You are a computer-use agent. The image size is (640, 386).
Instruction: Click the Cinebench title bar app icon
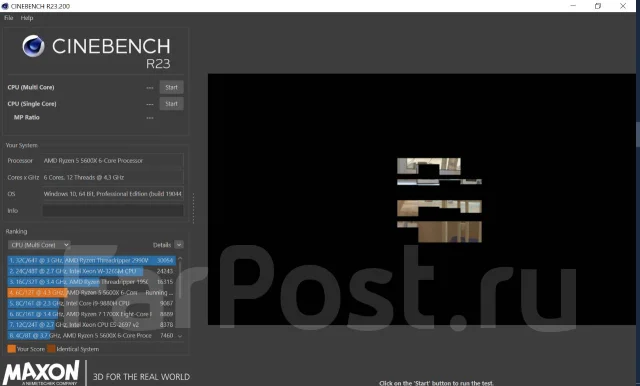tap(5, 6)
